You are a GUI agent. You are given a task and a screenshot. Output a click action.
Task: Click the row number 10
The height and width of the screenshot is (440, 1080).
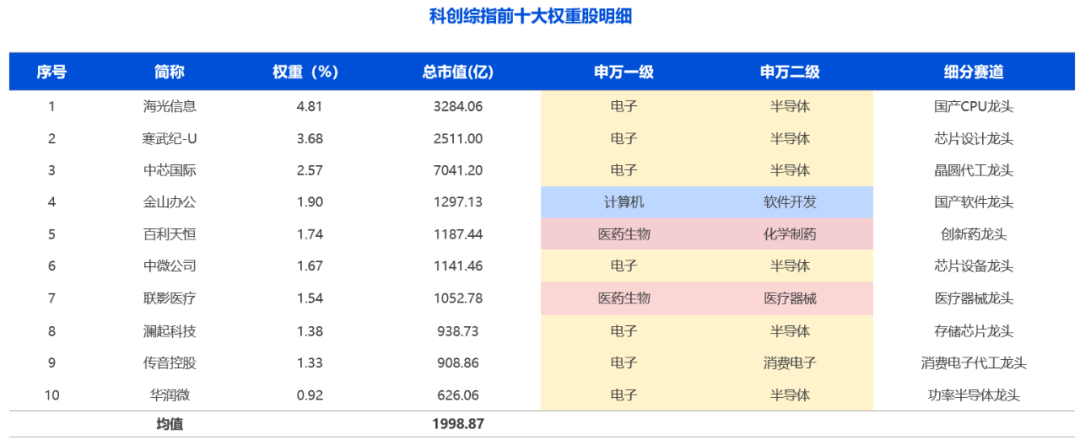(x=52, y=395)
